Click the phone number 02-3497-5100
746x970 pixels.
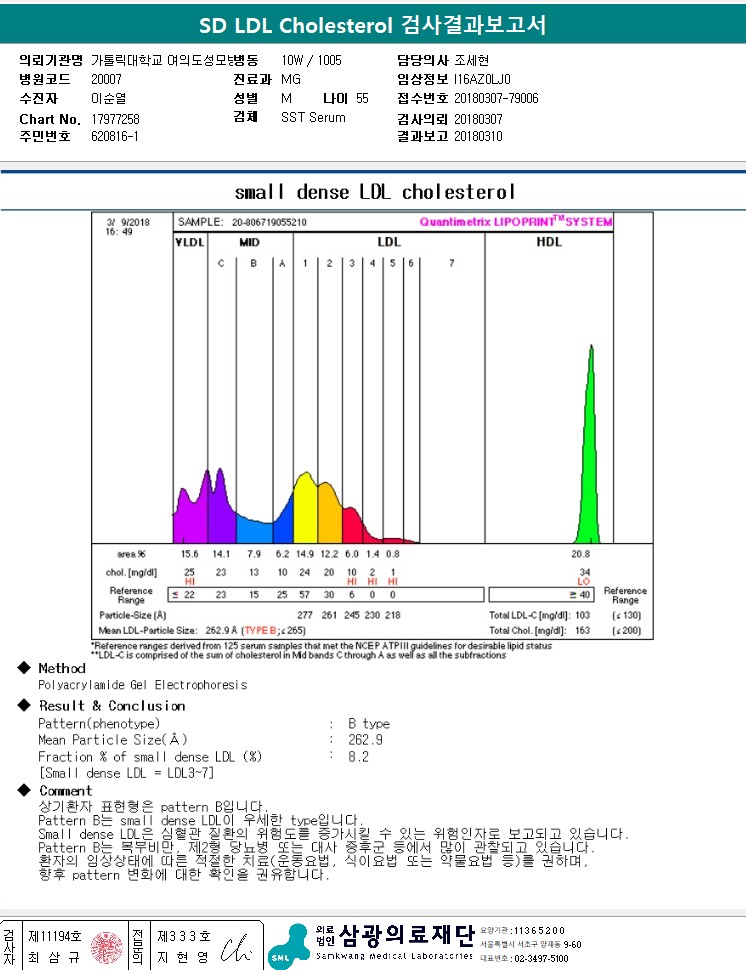[541, 958]
